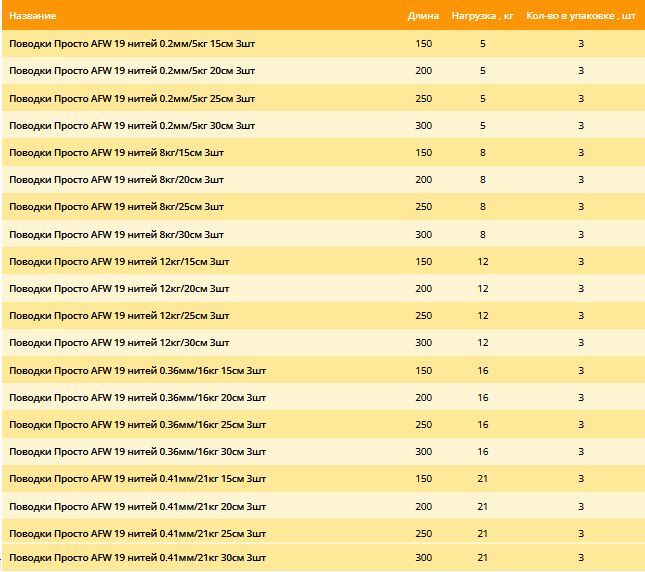The width and height of the screenshot is (645, 572).
Task: Select row Поводки 12кг/25см 3шт
Action: coord(323,316)
